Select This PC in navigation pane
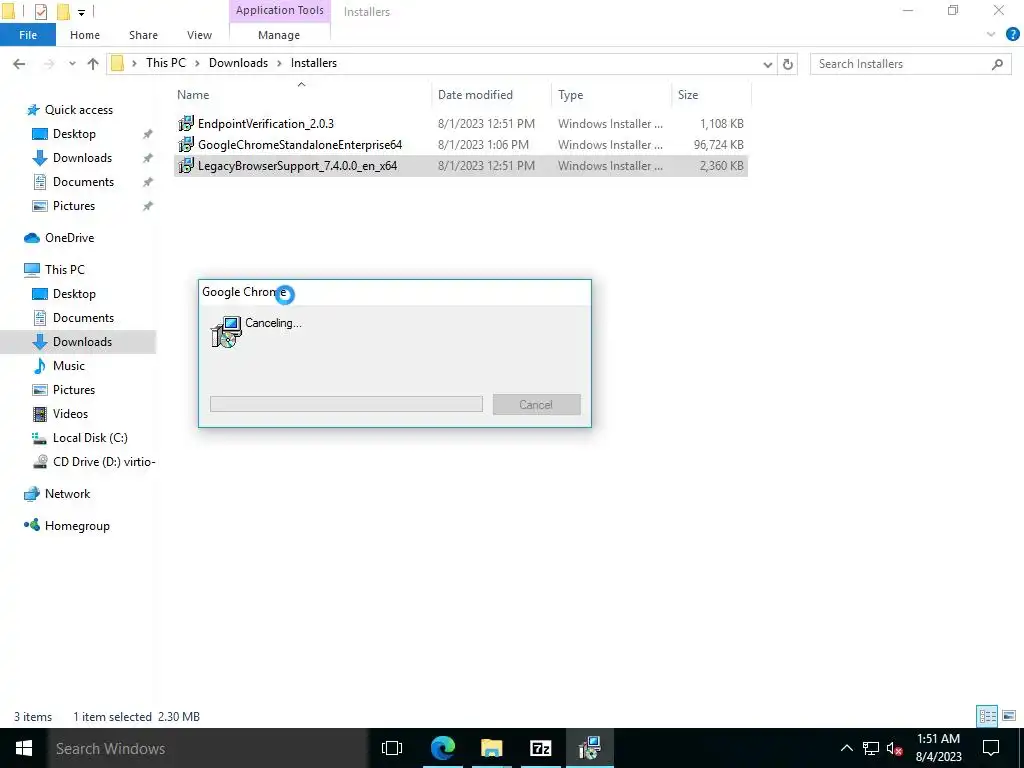 pos(64,270)
